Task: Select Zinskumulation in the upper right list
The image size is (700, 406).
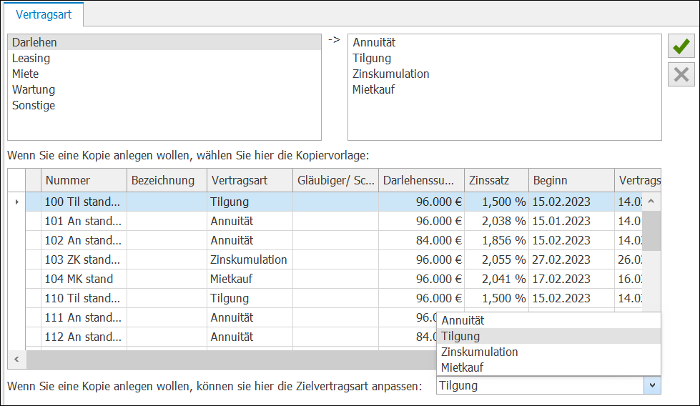Action: point(504,74)
